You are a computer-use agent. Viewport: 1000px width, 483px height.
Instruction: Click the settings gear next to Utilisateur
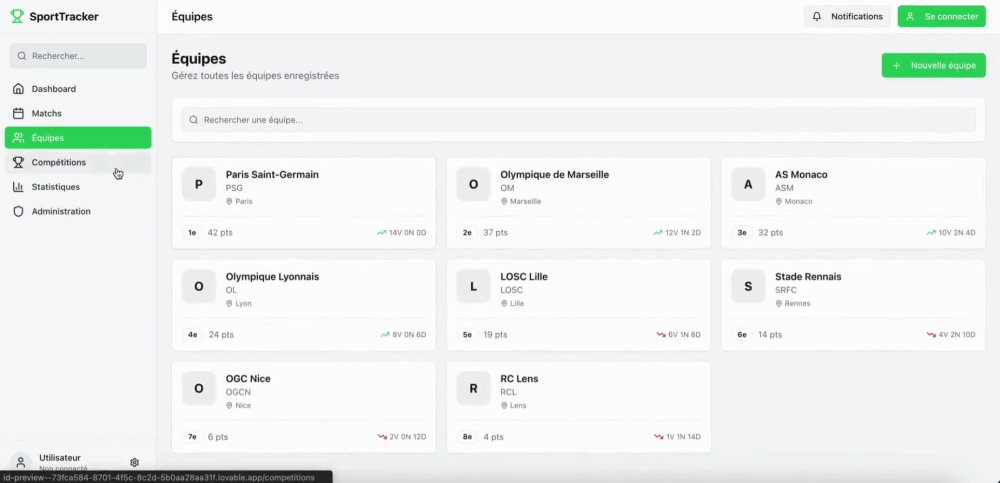[x=135, y=462]
